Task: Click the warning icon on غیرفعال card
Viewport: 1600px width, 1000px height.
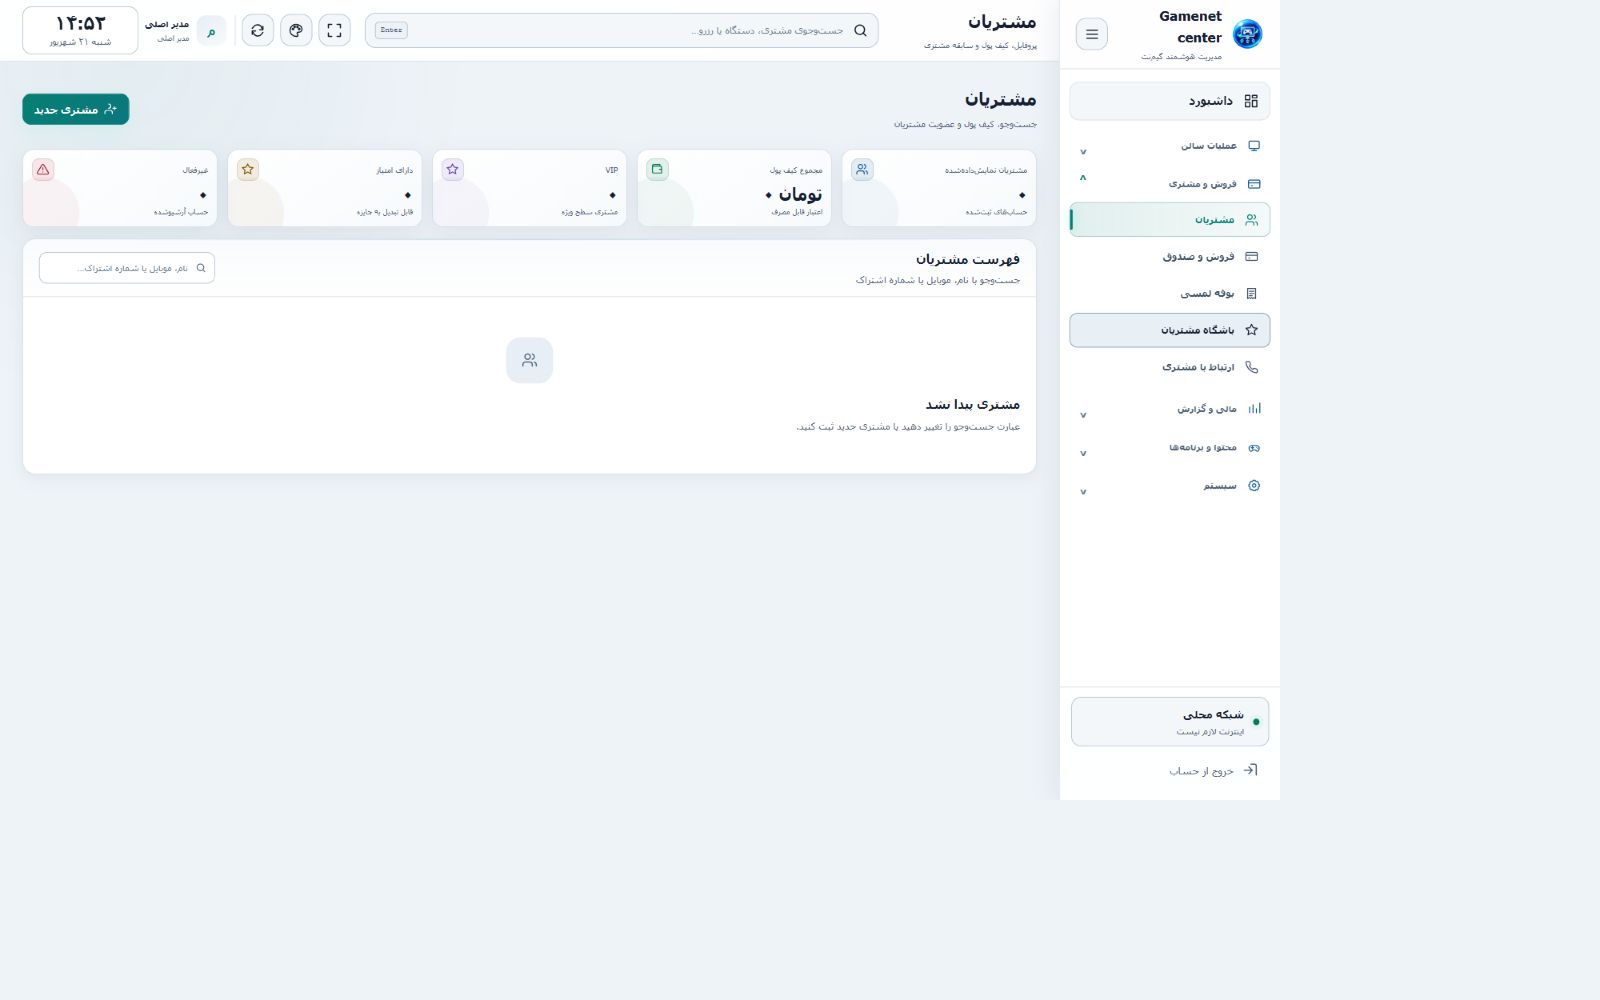Action: (43, 169)
